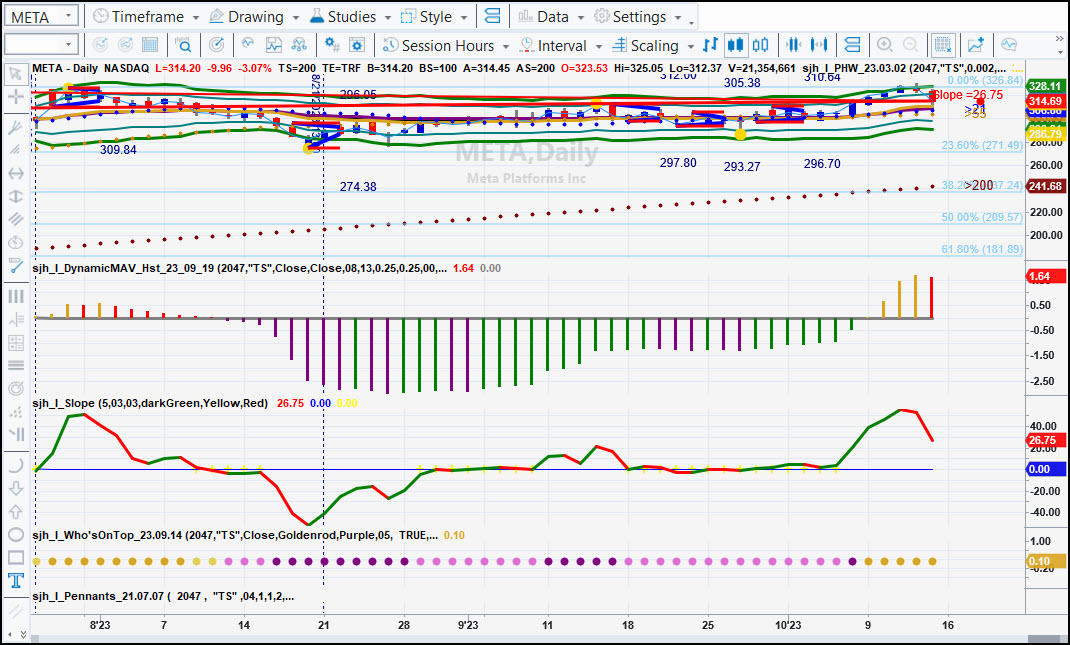Click the sjh_I_DynamicMAV_Hst indicator title
Screen dimensions: 1070x645
[239, 268]
